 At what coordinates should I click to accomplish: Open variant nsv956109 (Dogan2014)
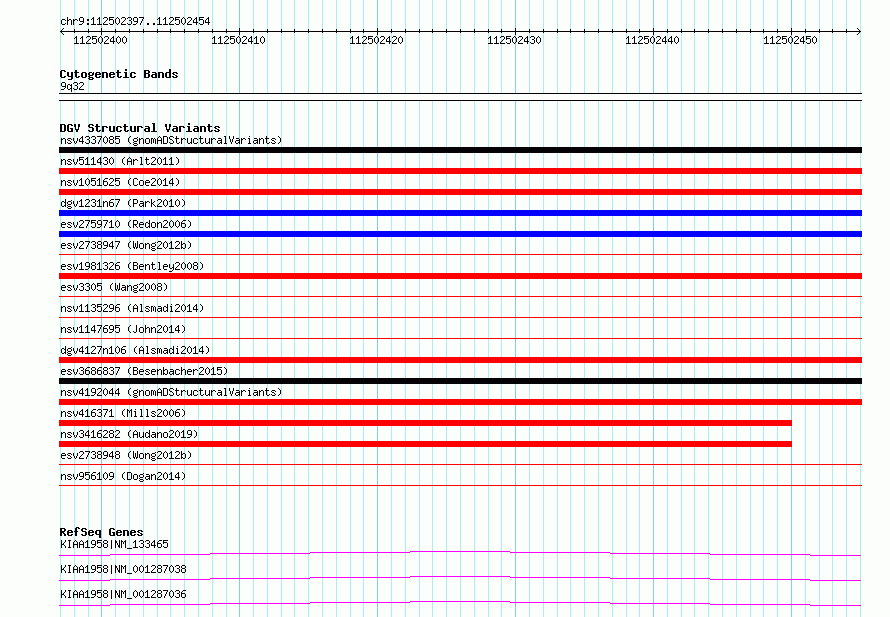123,476
